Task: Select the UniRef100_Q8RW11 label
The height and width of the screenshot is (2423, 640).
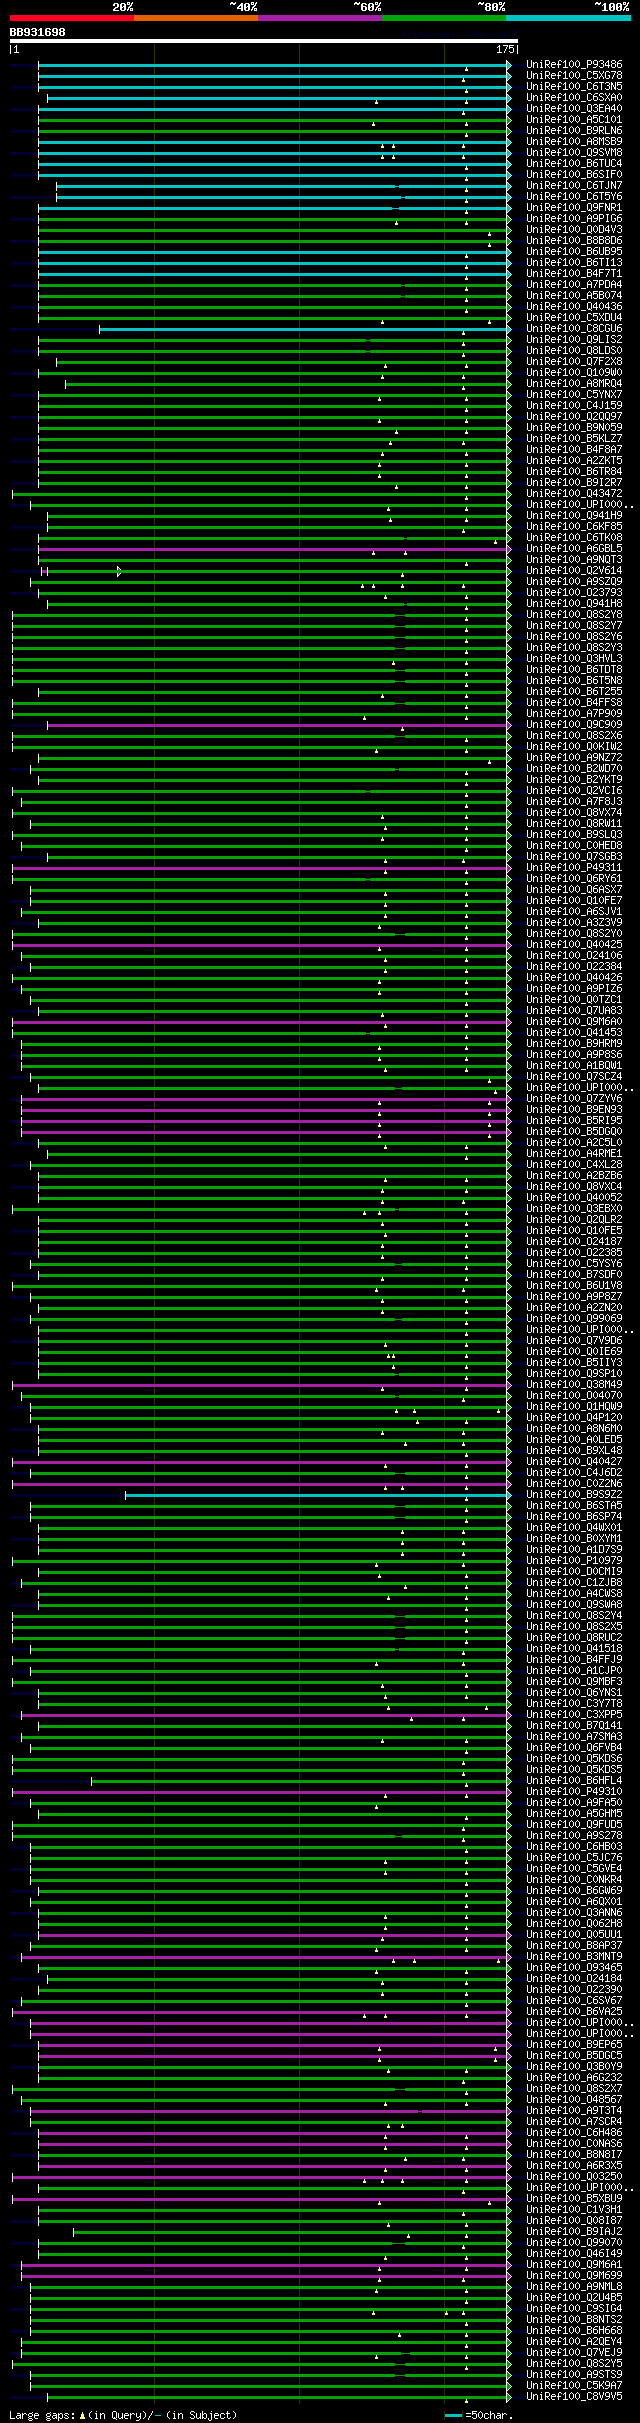Action: point(574,824)
